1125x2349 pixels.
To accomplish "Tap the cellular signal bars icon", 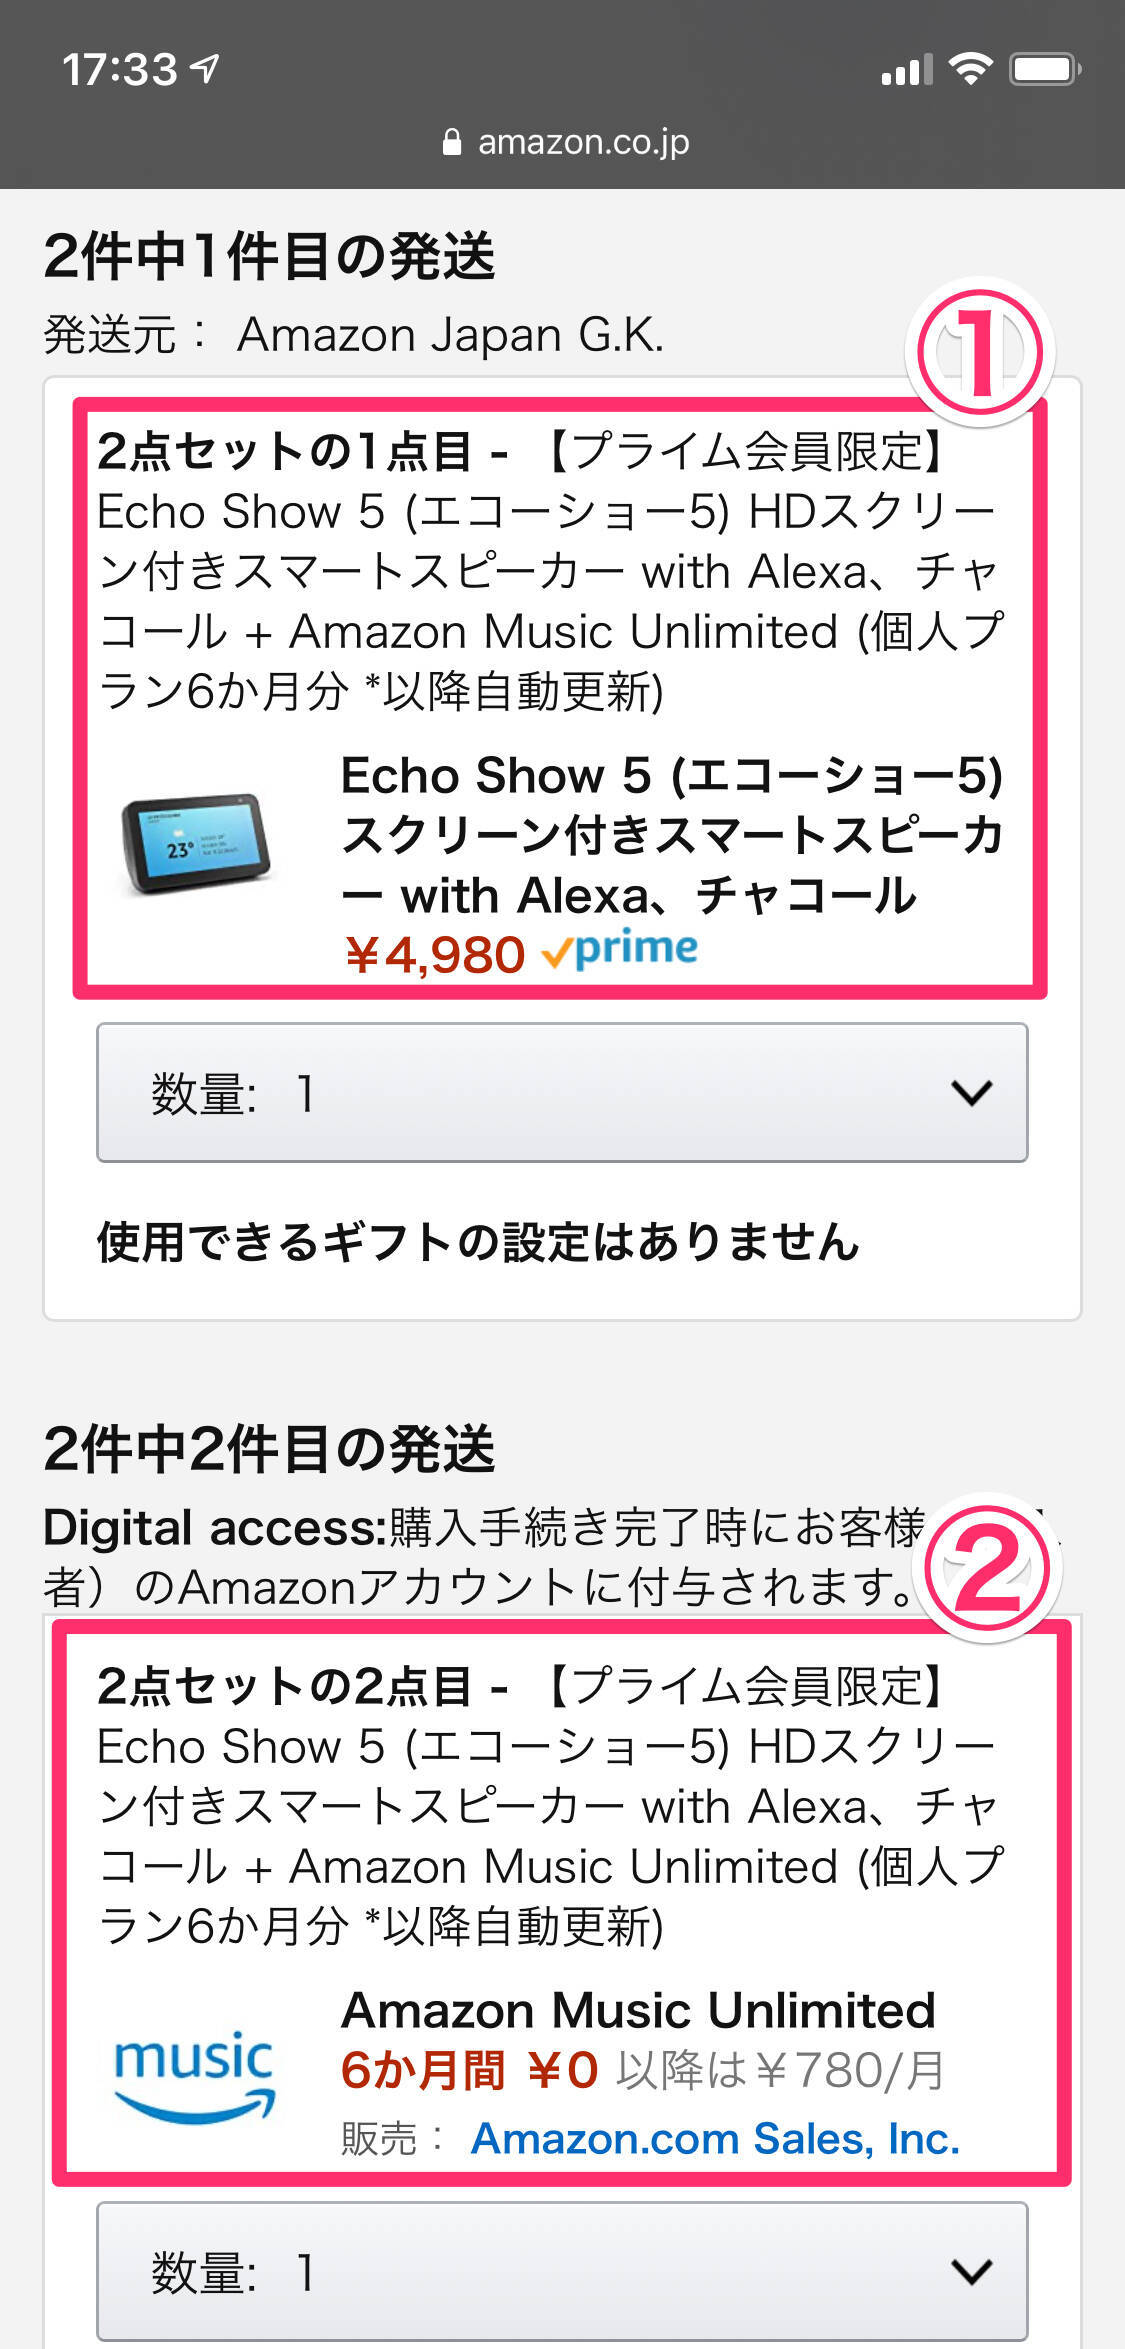I will click(906, 70).
